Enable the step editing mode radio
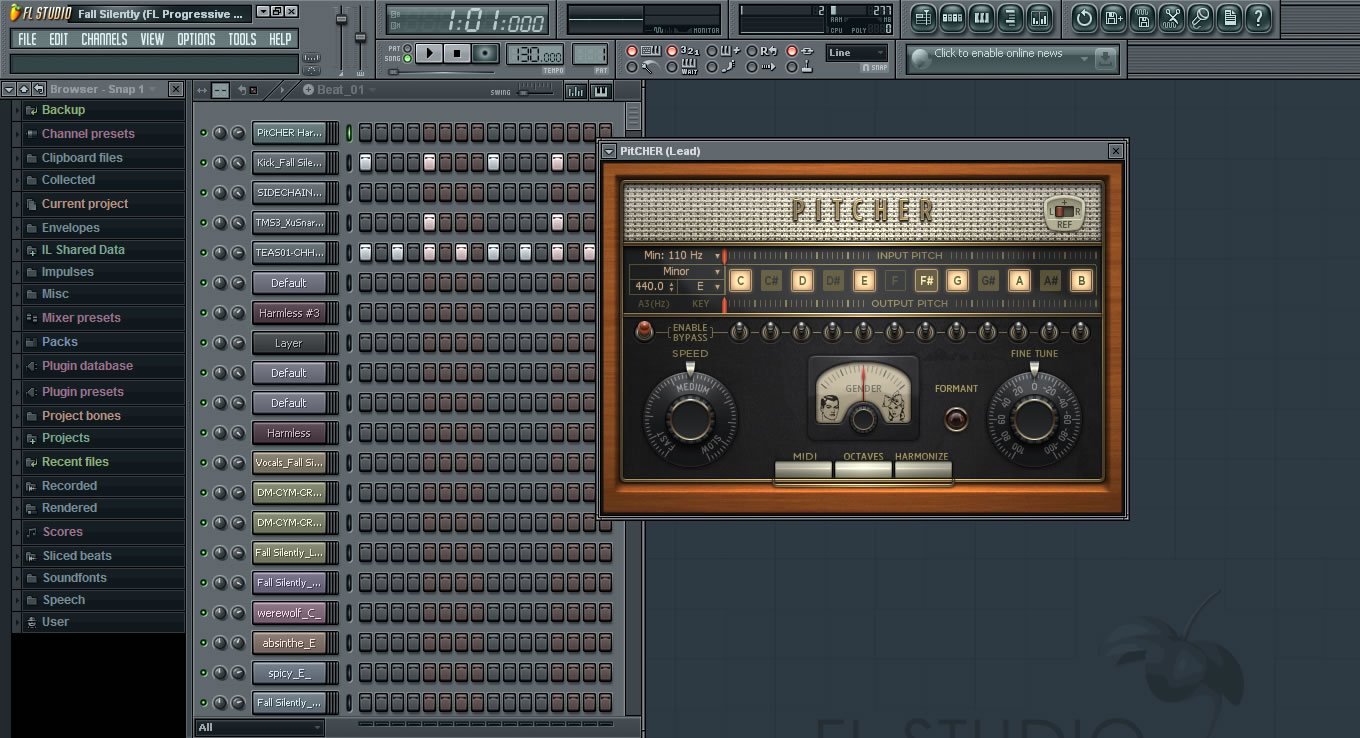1360x738 pixels. 712,67
